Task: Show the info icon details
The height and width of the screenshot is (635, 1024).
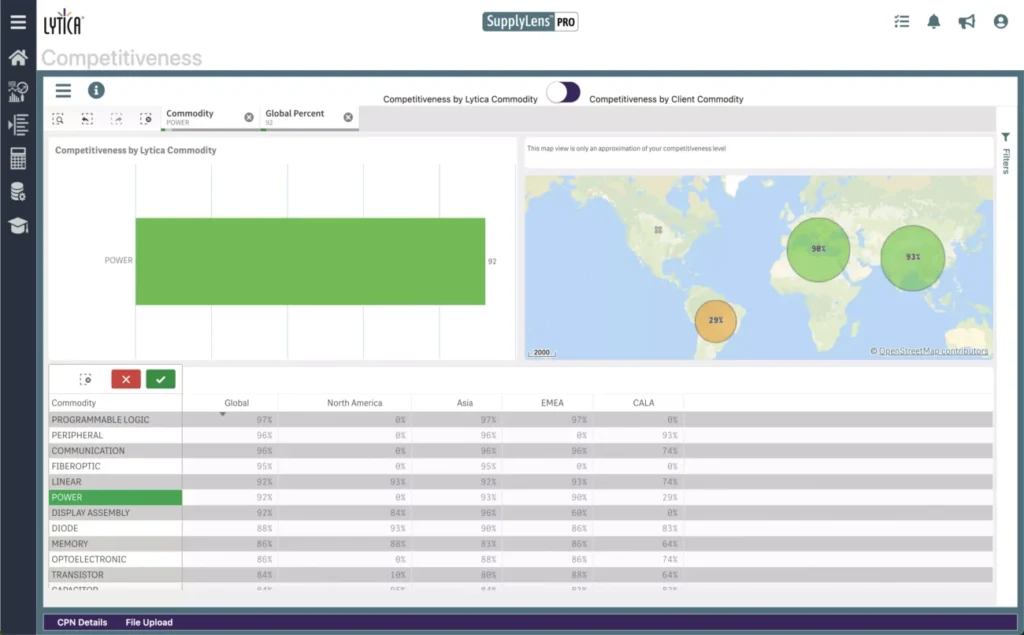Action: tap(96, 90)
